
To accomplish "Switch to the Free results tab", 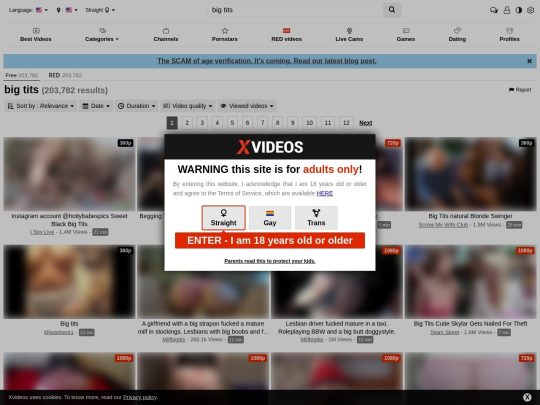I will (22, 75).
